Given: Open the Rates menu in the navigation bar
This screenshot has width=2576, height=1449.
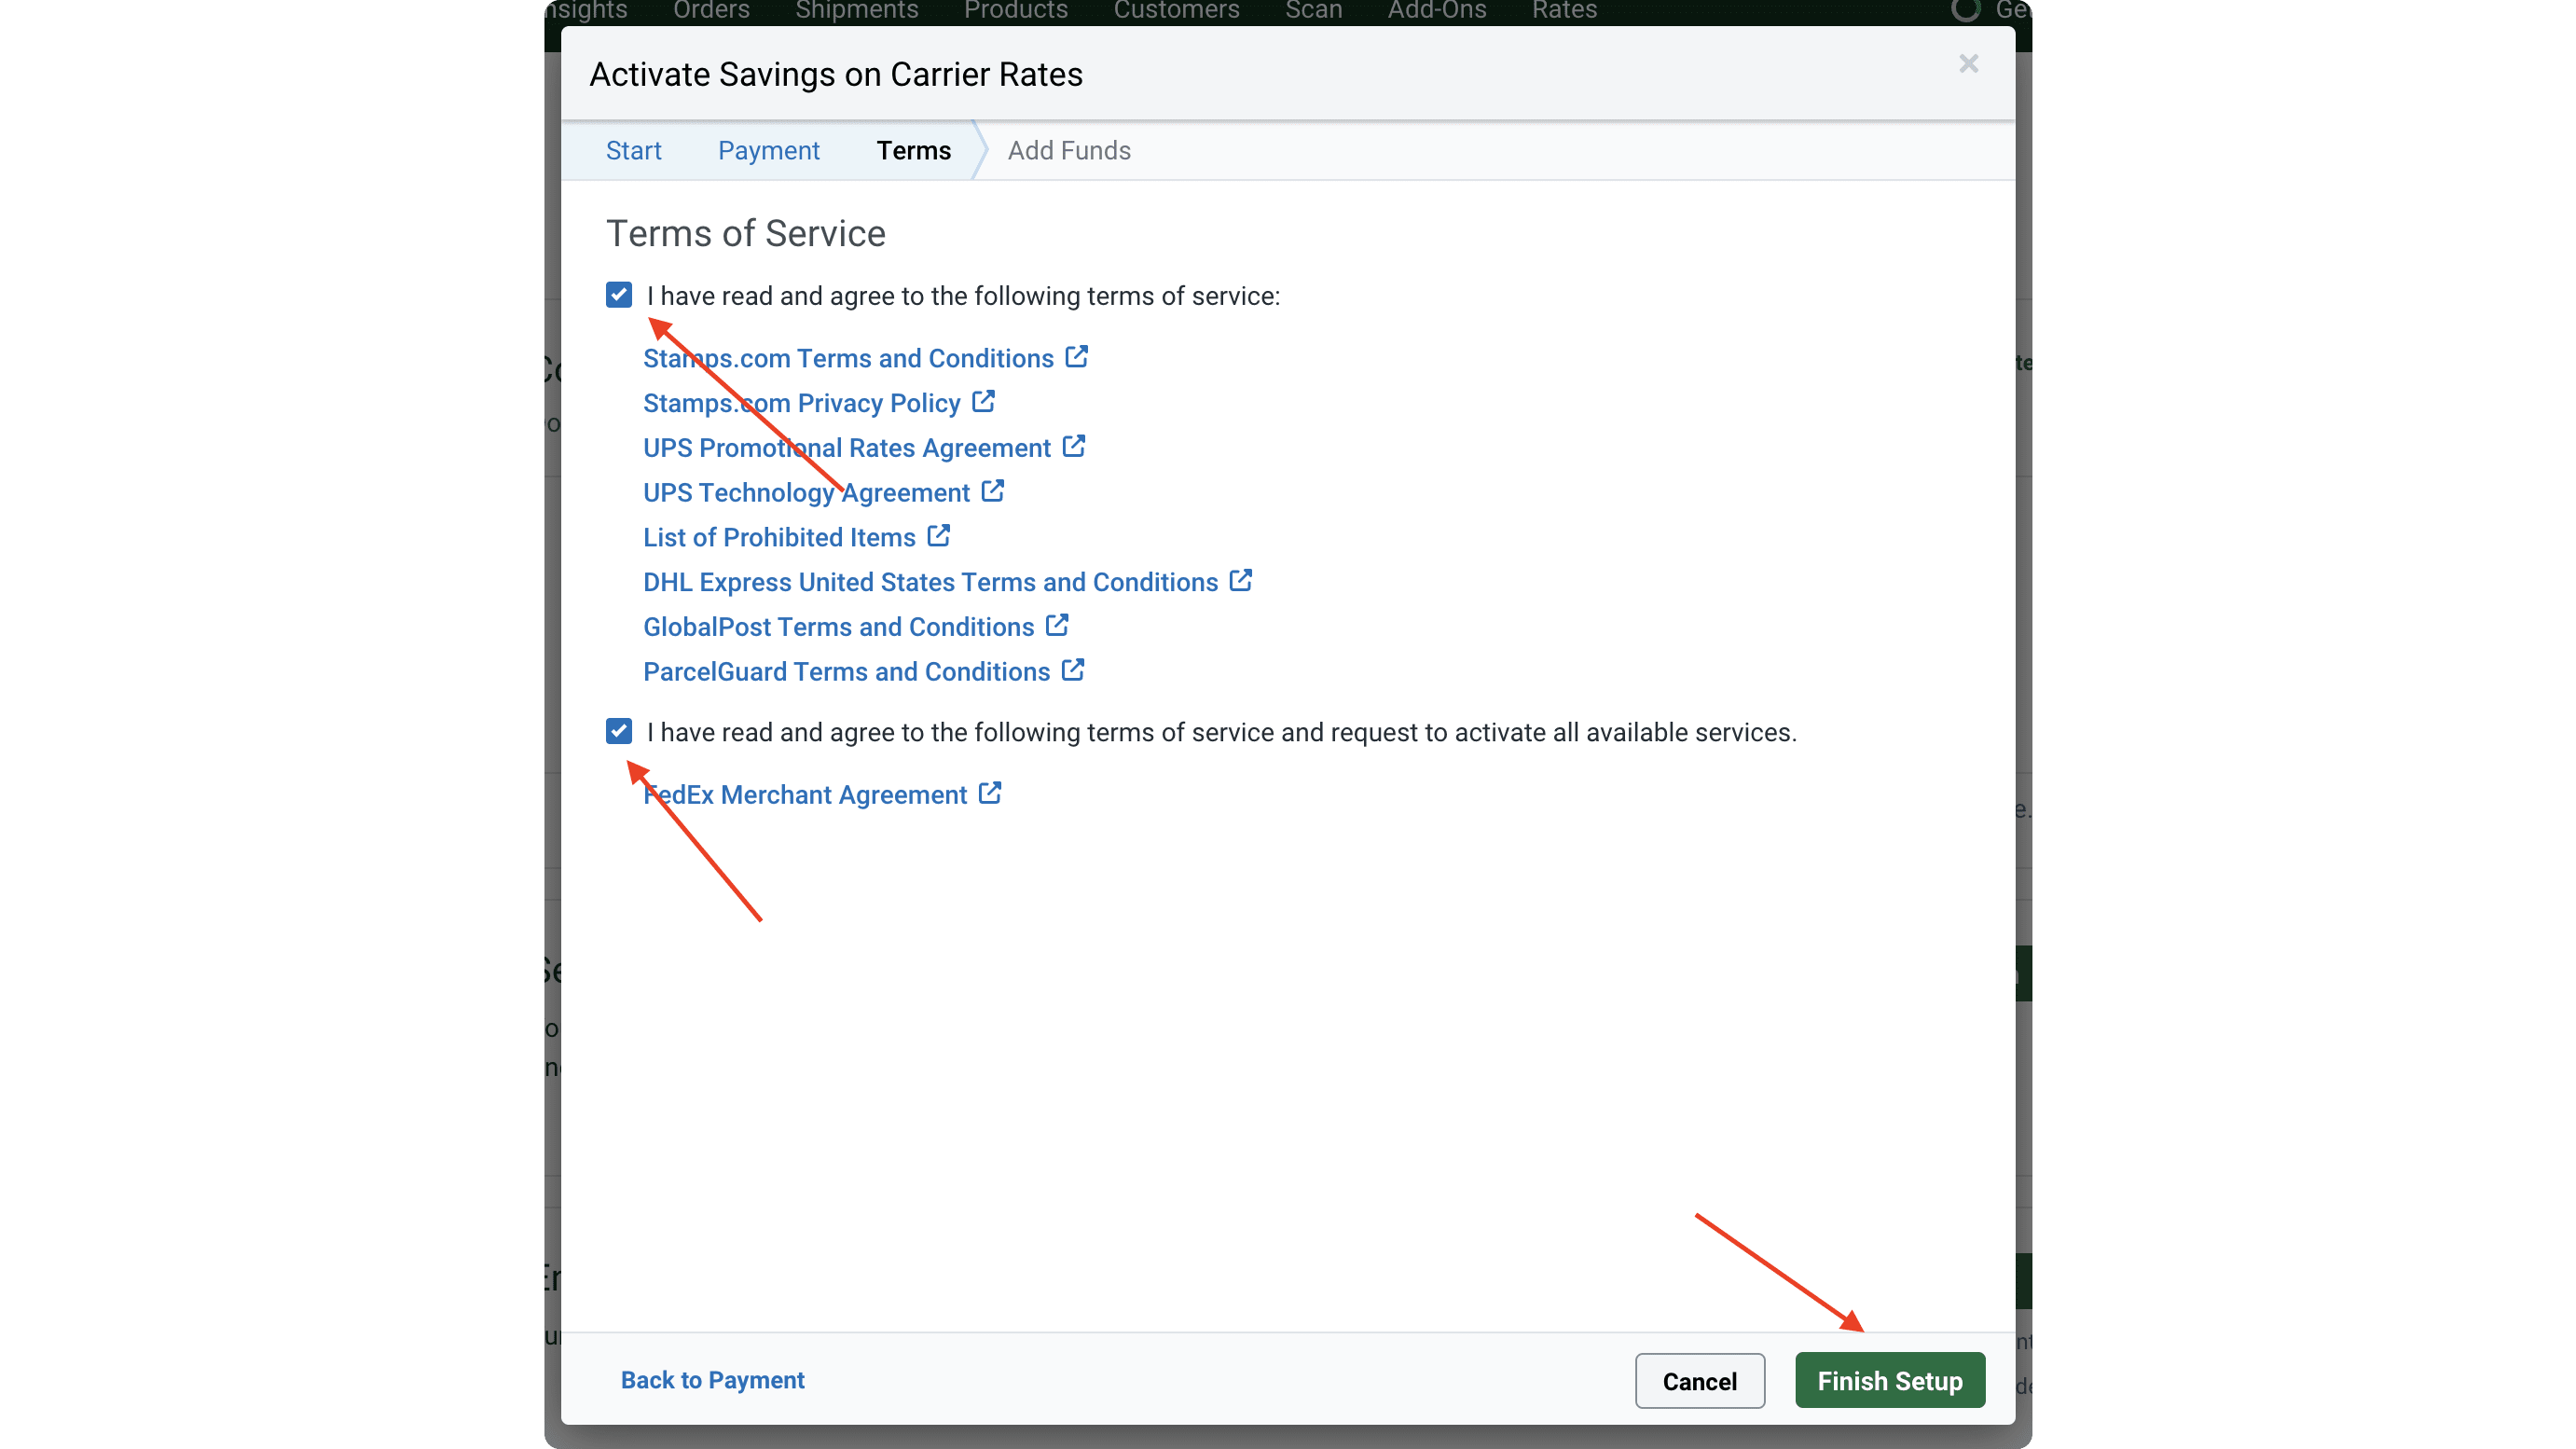Looking at the screenshot, I should 1563,10.
